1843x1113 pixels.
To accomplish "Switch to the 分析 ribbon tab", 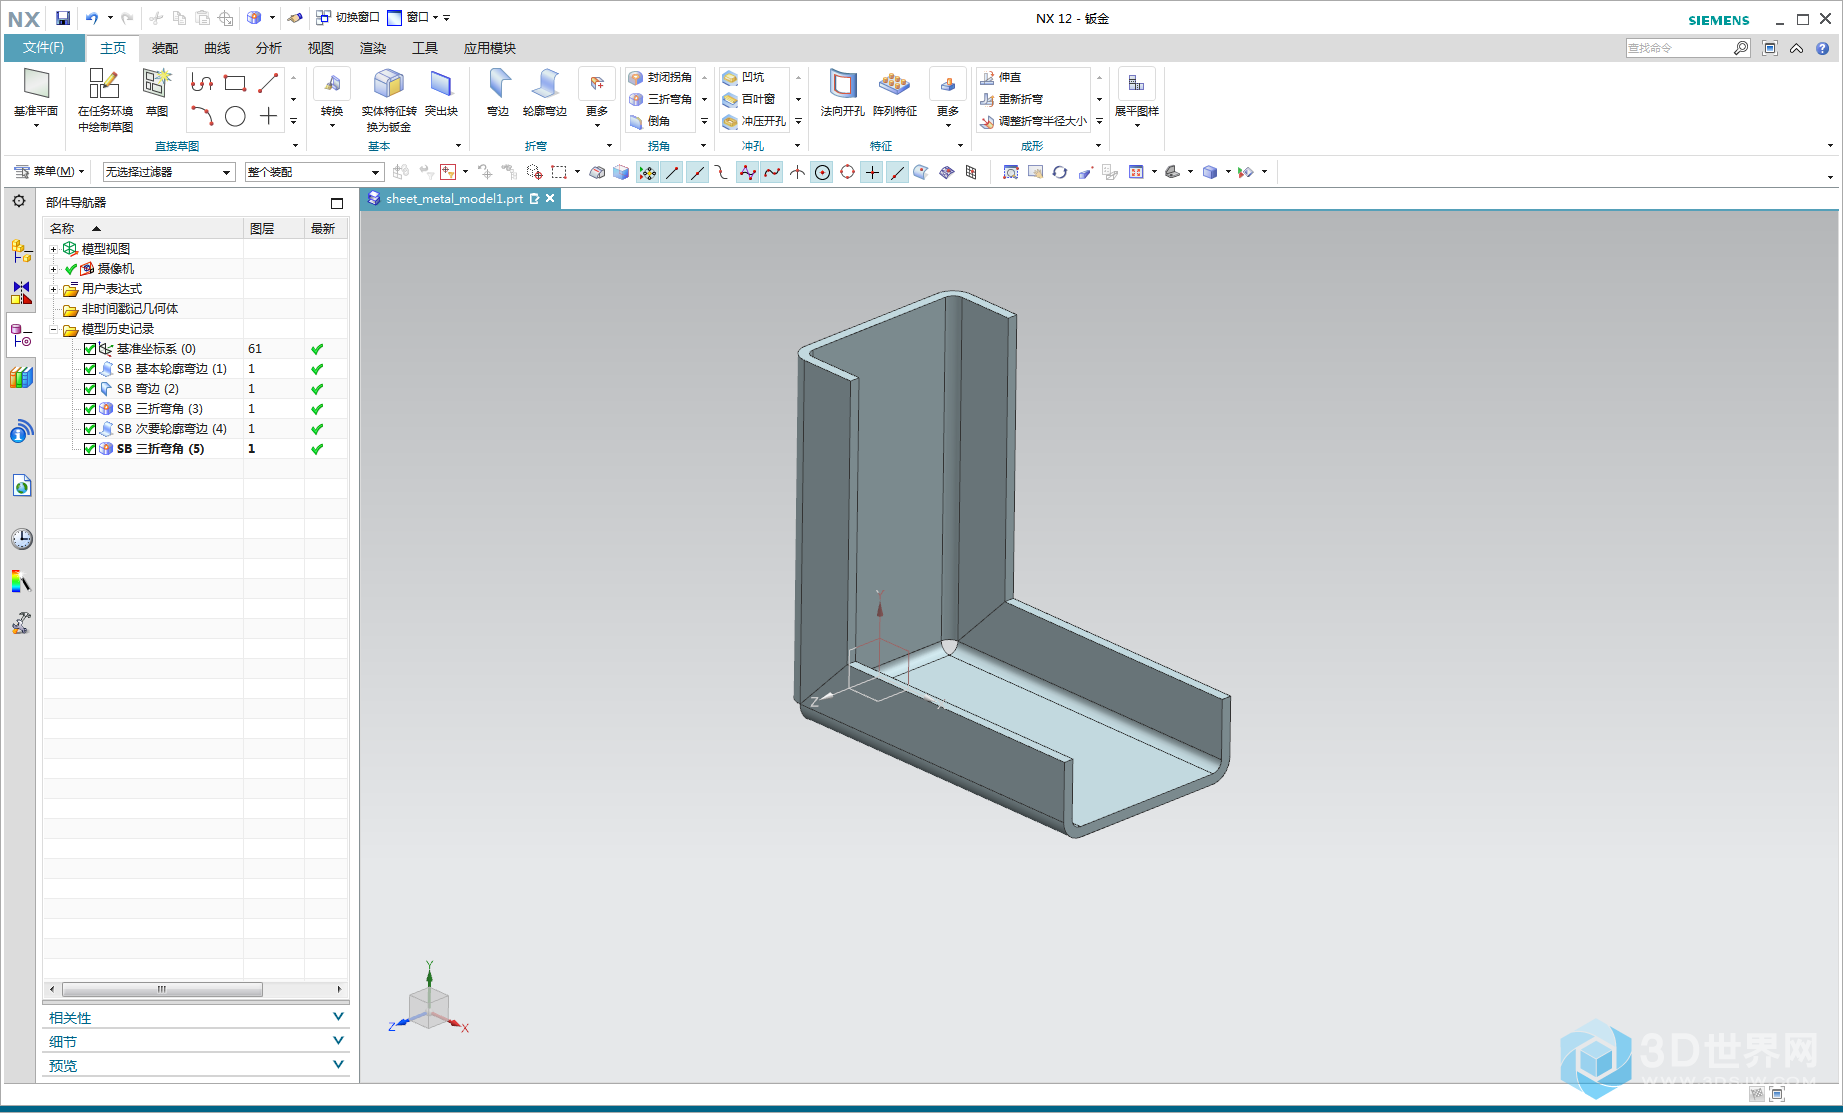I will coord(269,48).
